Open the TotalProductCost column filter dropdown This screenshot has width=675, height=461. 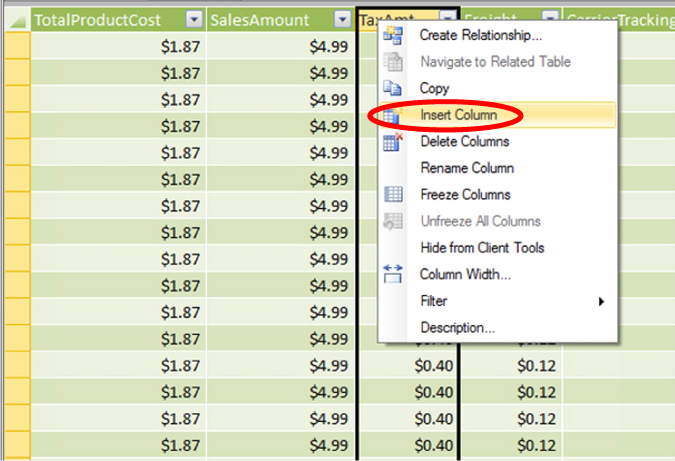click(x=194, y=19)
